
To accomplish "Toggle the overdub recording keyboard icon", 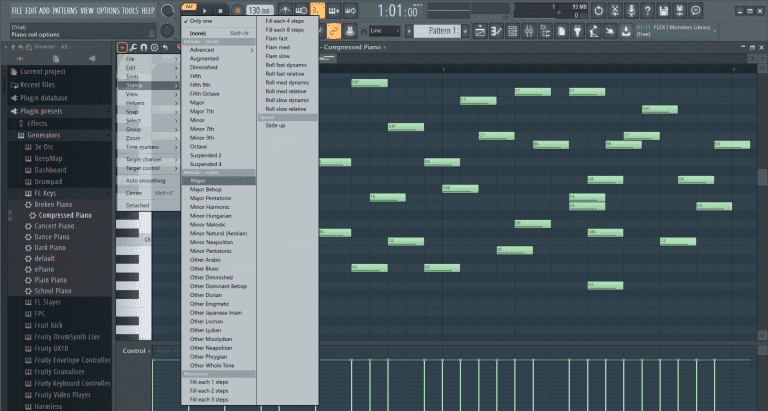I will [x=334, y=10].
